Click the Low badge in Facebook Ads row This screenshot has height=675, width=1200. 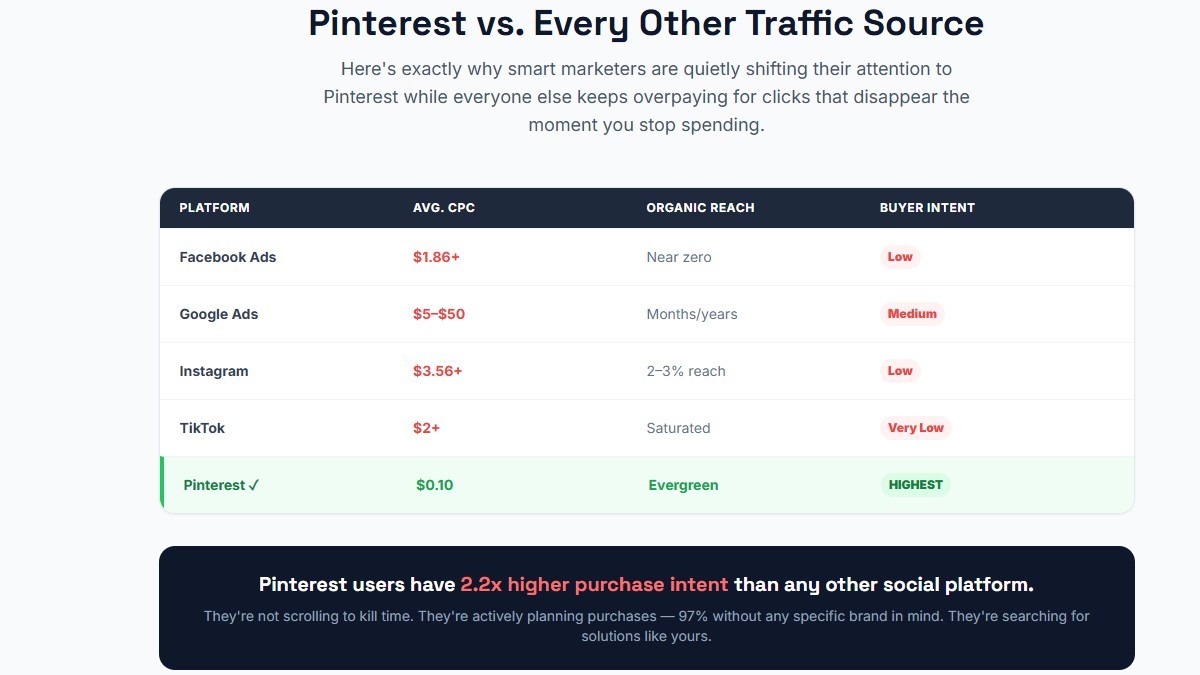(900, 257)
